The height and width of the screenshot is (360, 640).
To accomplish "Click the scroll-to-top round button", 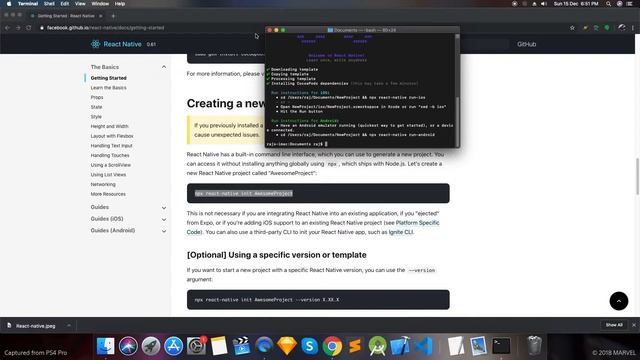I will pos(619,301).
